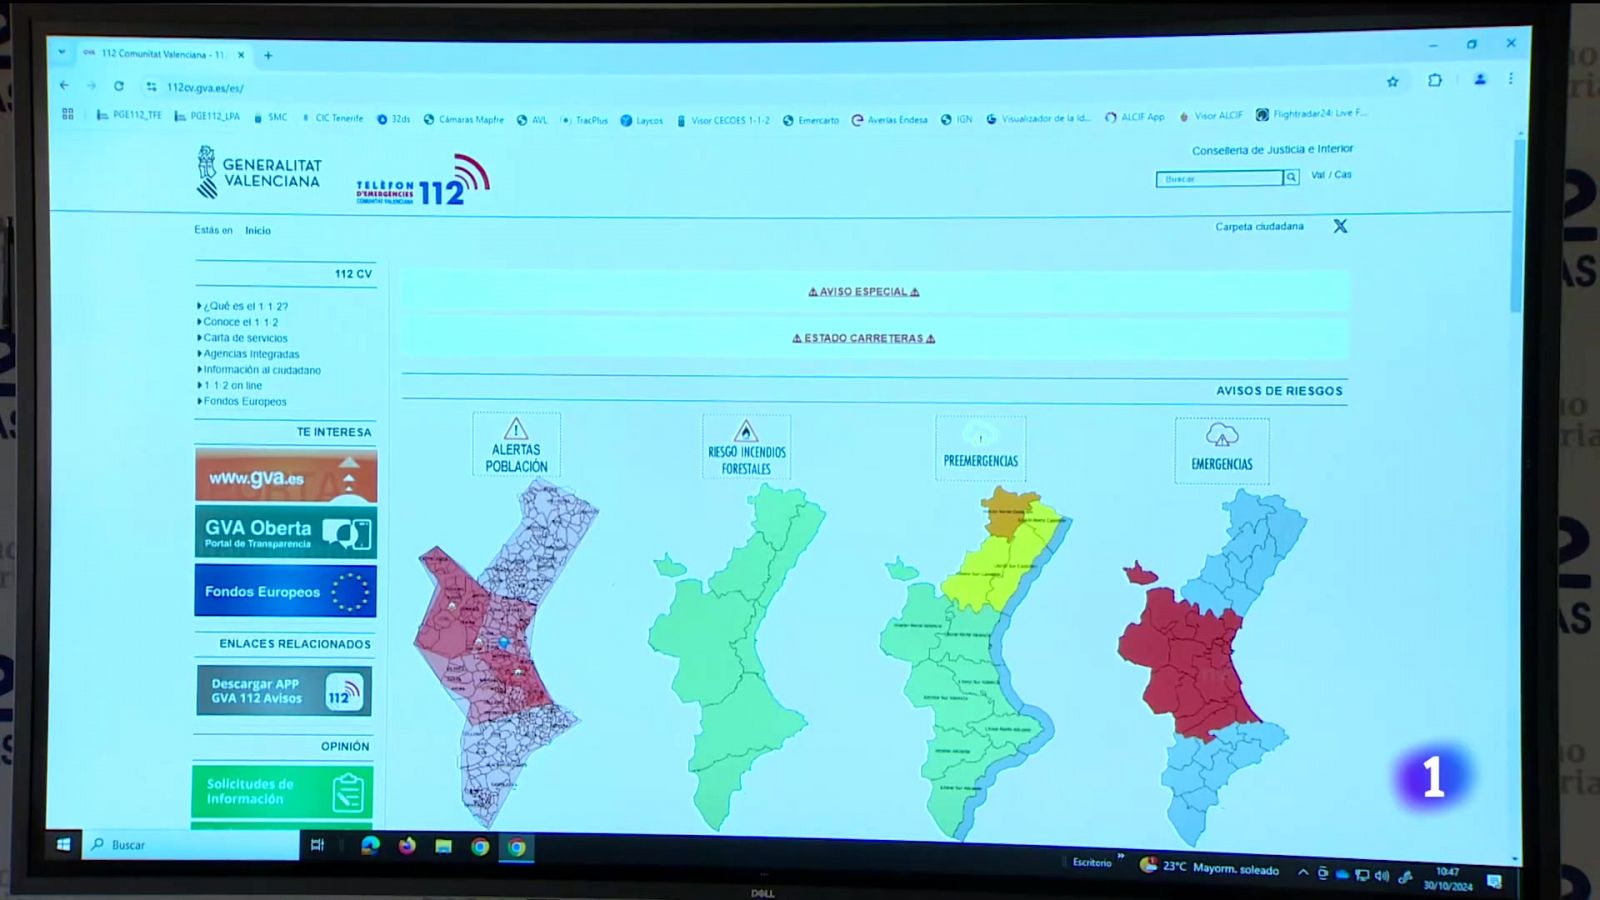Click the Buscar field in the Windows taskbar

point(150,845)
